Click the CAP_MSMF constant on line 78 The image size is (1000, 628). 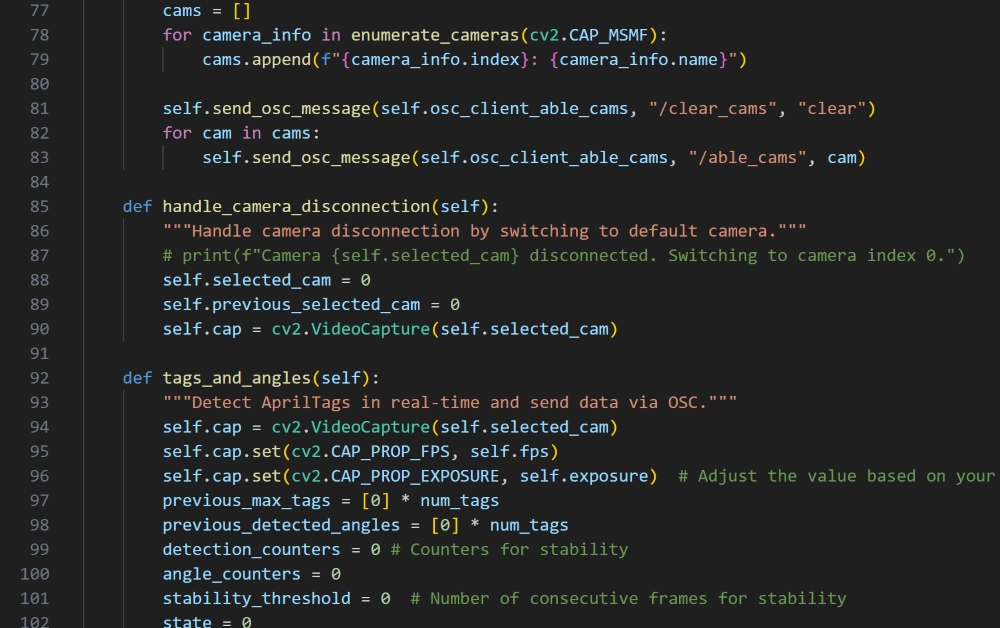611,35
